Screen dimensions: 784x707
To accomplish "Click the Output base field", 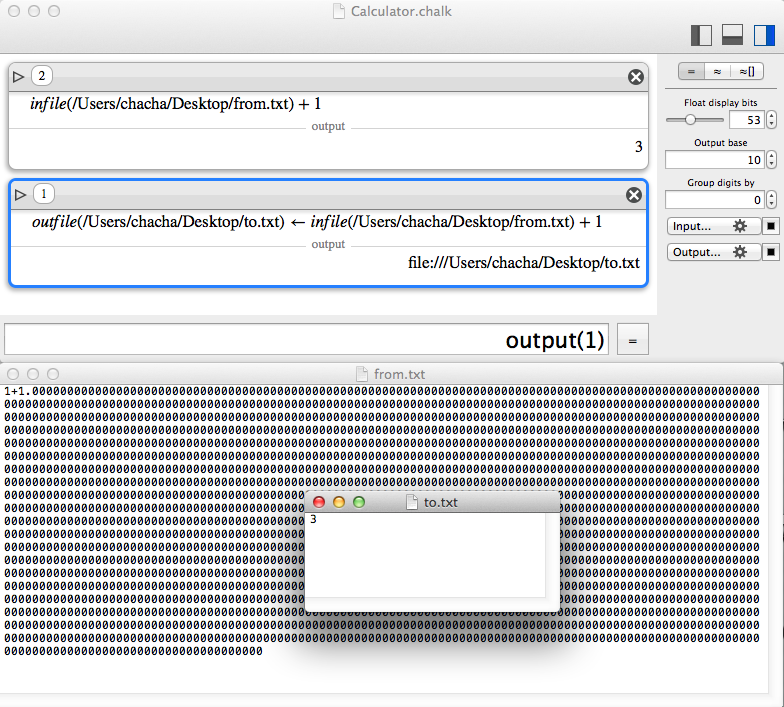I will [x=714, y=160].
